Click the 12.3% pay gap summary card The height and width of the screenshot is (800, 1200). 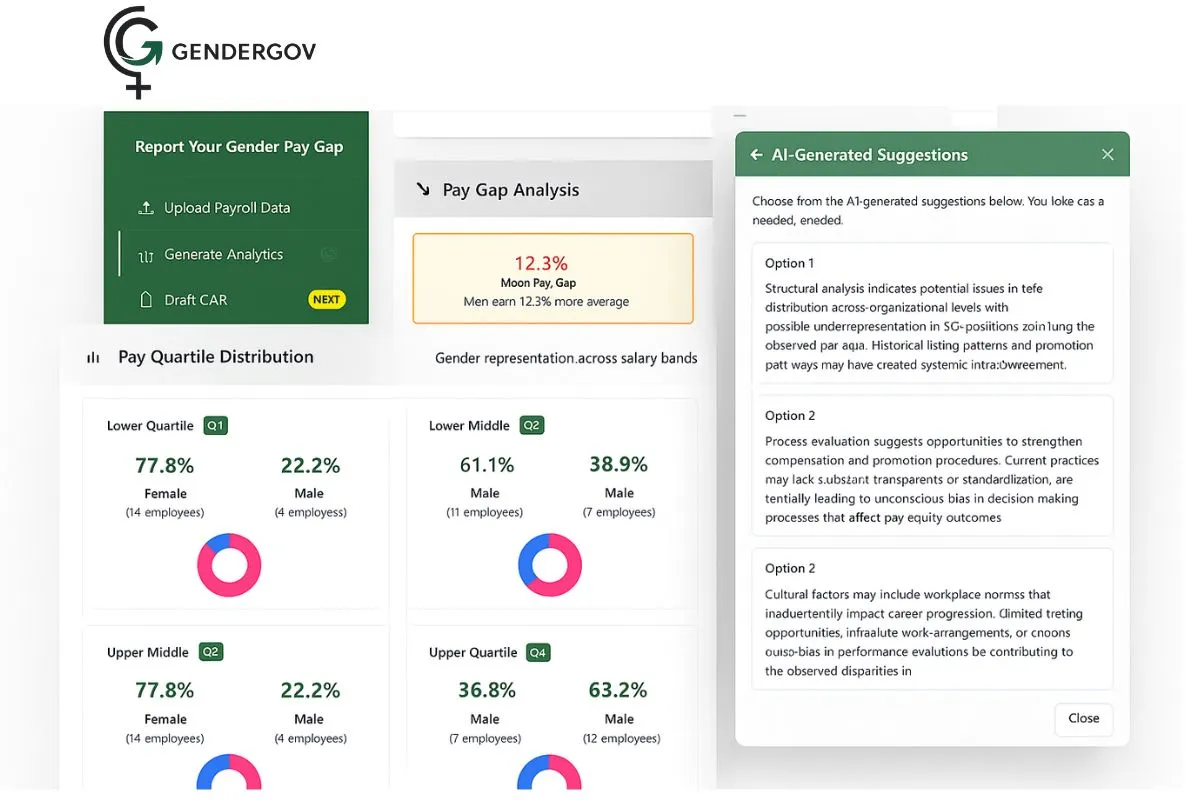[553, 279]
